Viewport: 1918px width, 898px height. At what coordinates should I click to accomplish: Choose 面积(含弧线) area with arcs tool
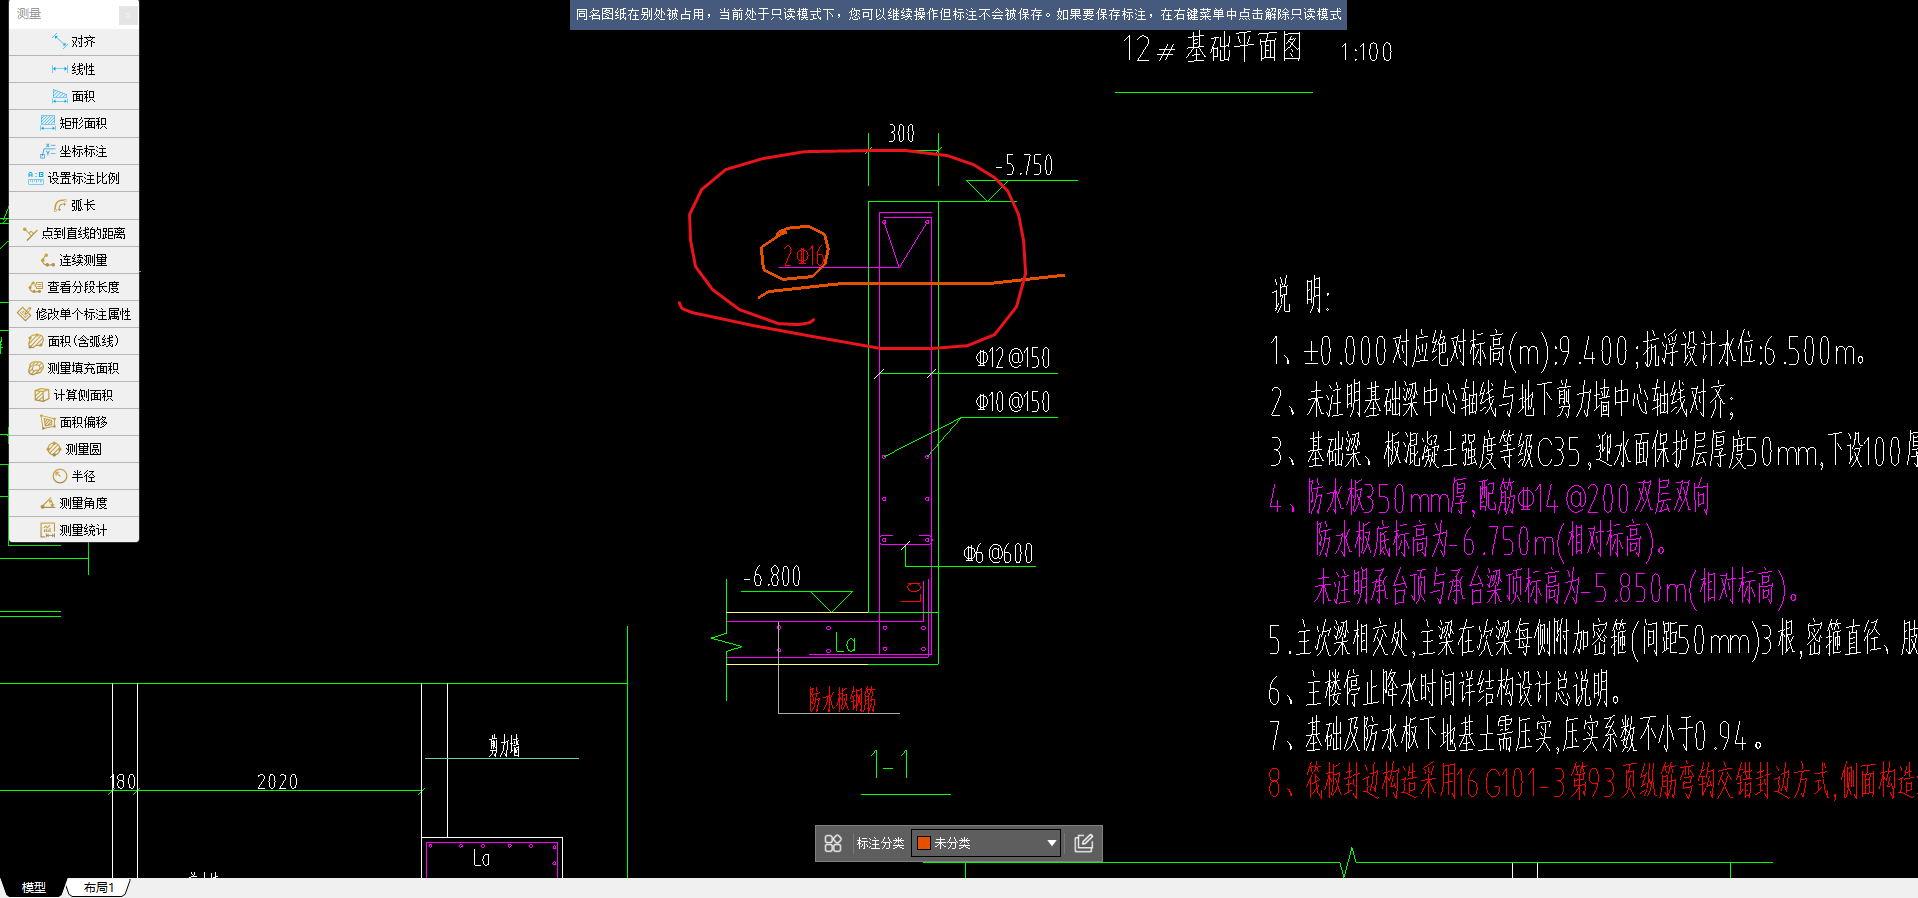74,341
